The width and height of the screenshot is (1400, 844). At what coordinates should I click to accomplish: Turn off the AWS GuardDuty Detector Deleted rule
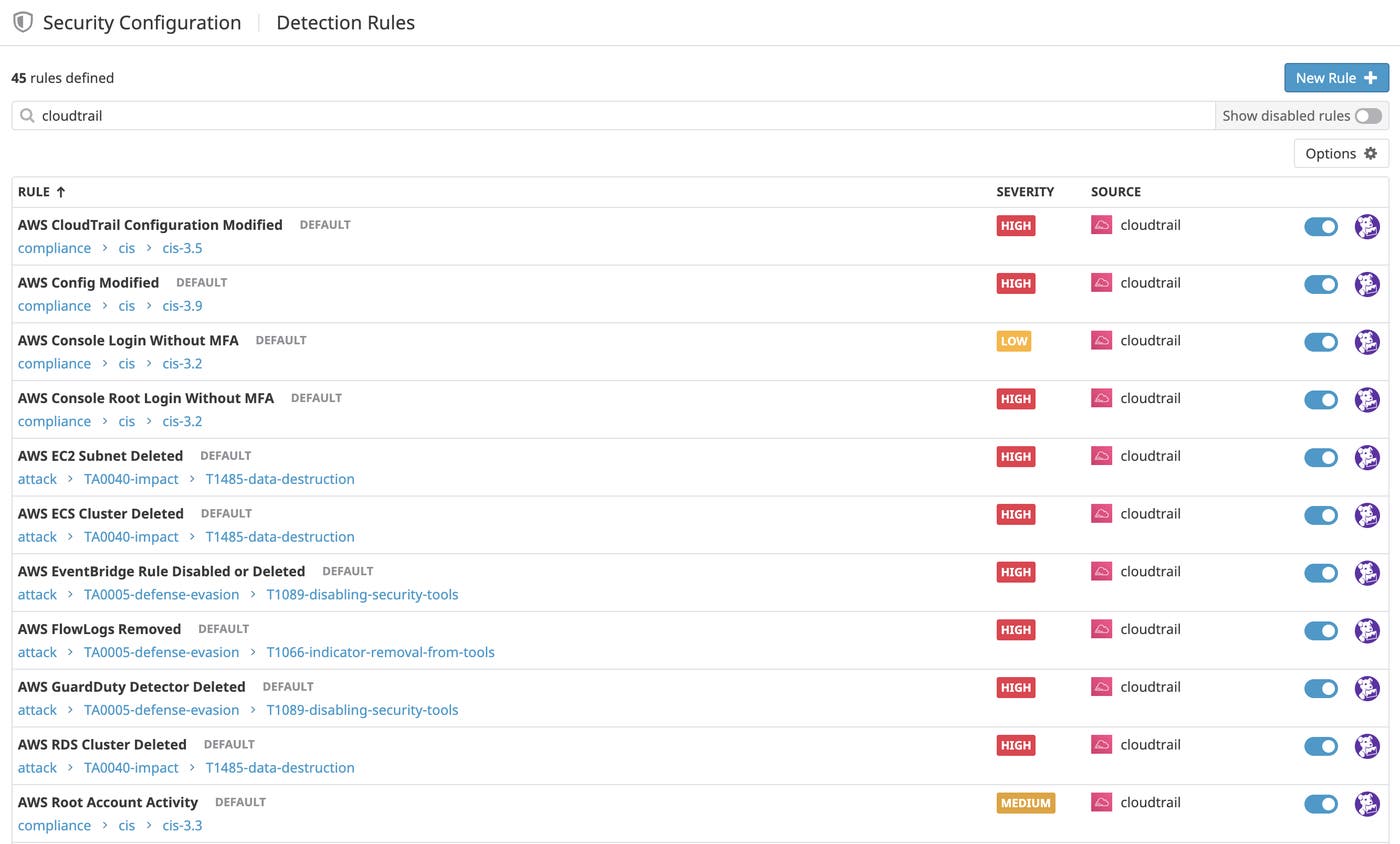click(x=1320, y=688)
